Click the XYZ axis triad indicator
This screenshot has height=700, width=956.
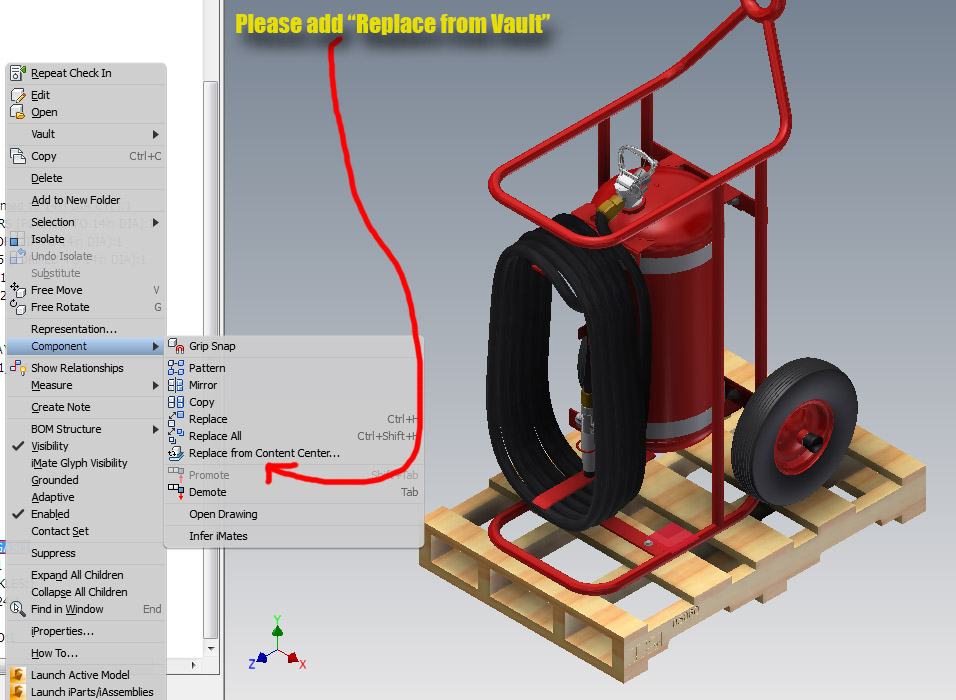277,645
